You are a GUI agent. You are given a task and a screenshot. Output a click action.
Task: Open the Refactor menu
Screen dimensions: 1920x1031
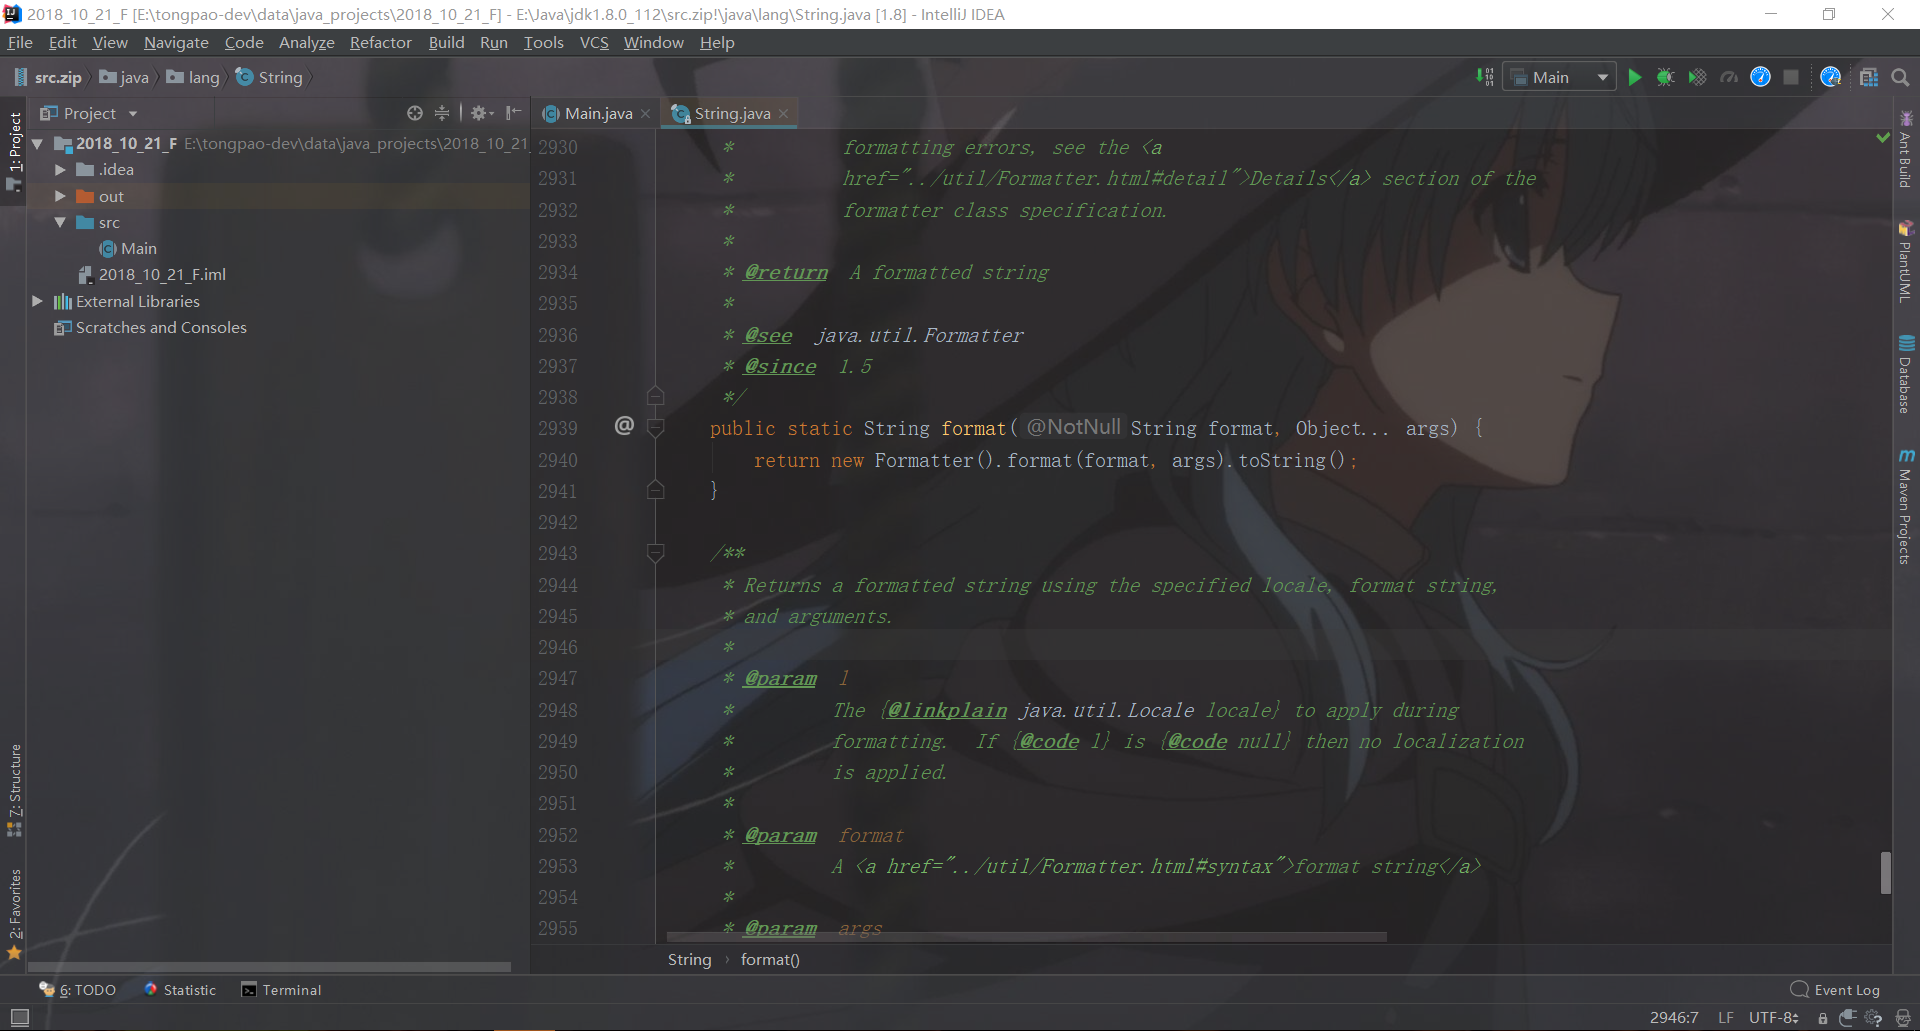click(x=380, y=42)
